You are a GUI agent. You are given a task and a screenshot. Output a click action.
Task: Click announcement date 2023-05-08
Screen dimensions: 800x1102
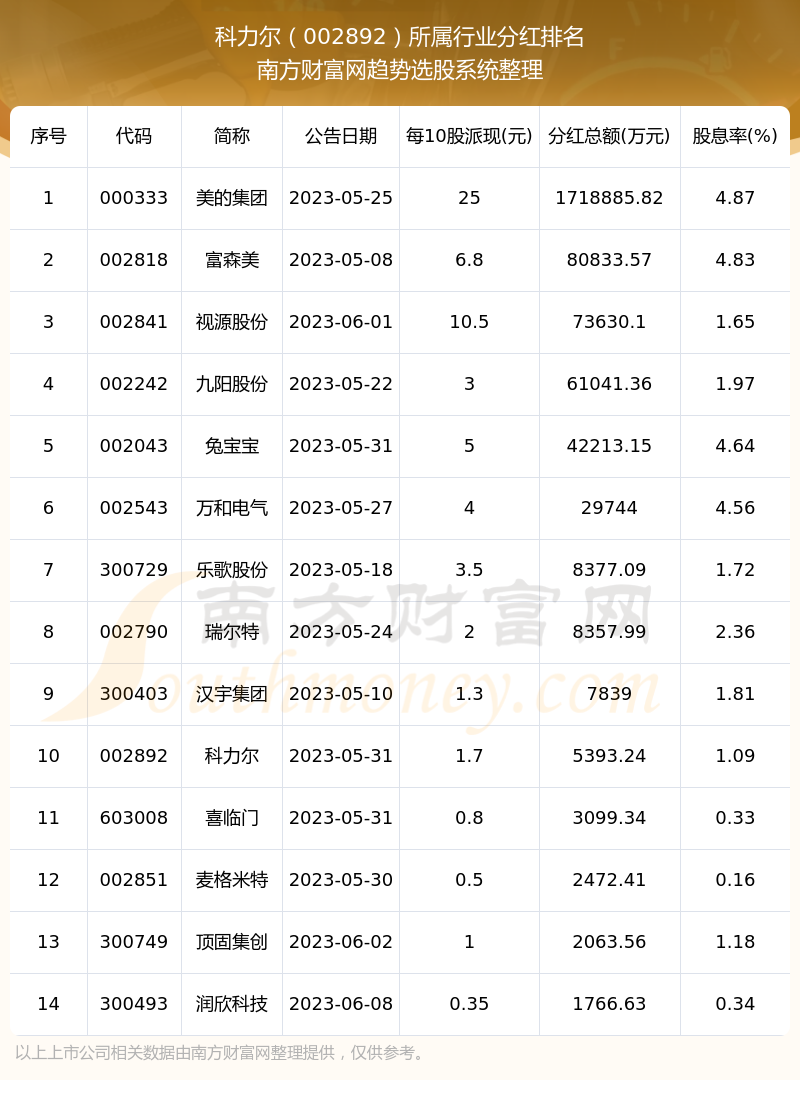(341, 260)
